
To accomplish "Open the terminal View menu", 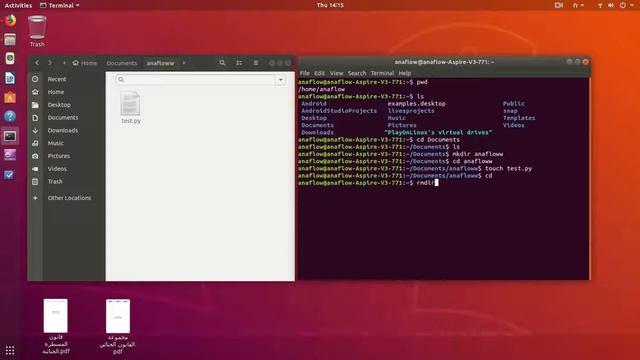I will [336, 73].
